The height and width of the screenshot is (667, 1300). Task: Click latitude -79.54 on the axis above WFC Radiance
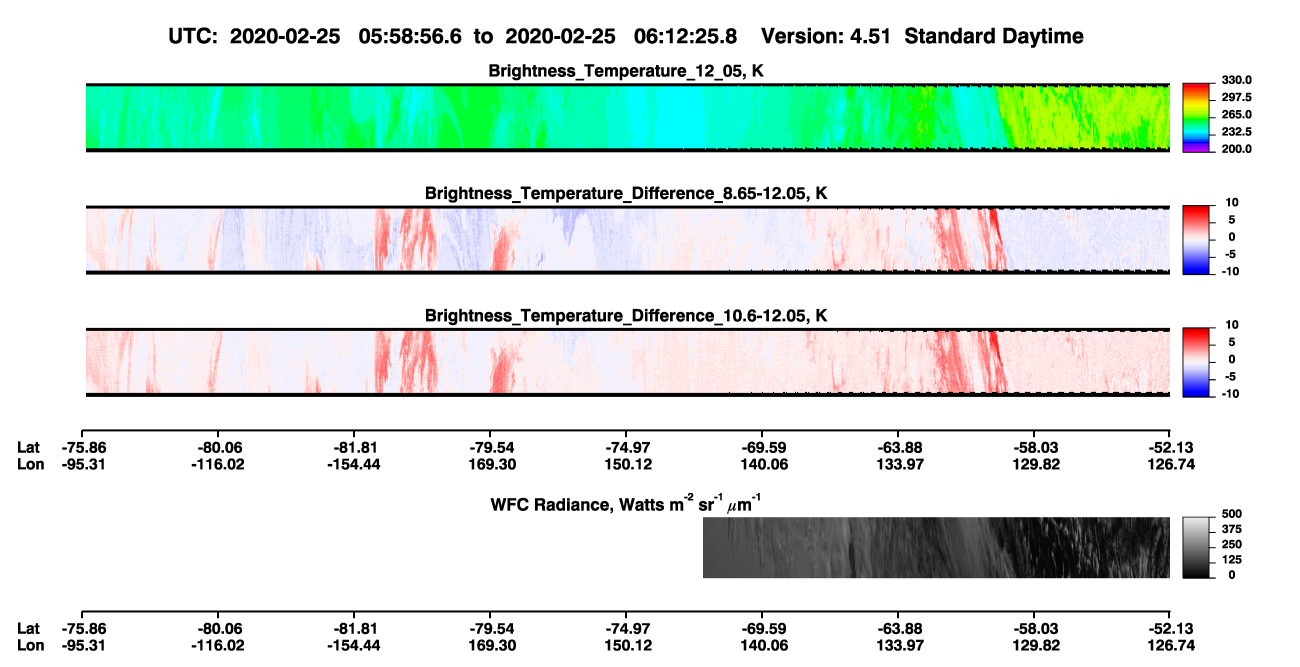[491, 447]
